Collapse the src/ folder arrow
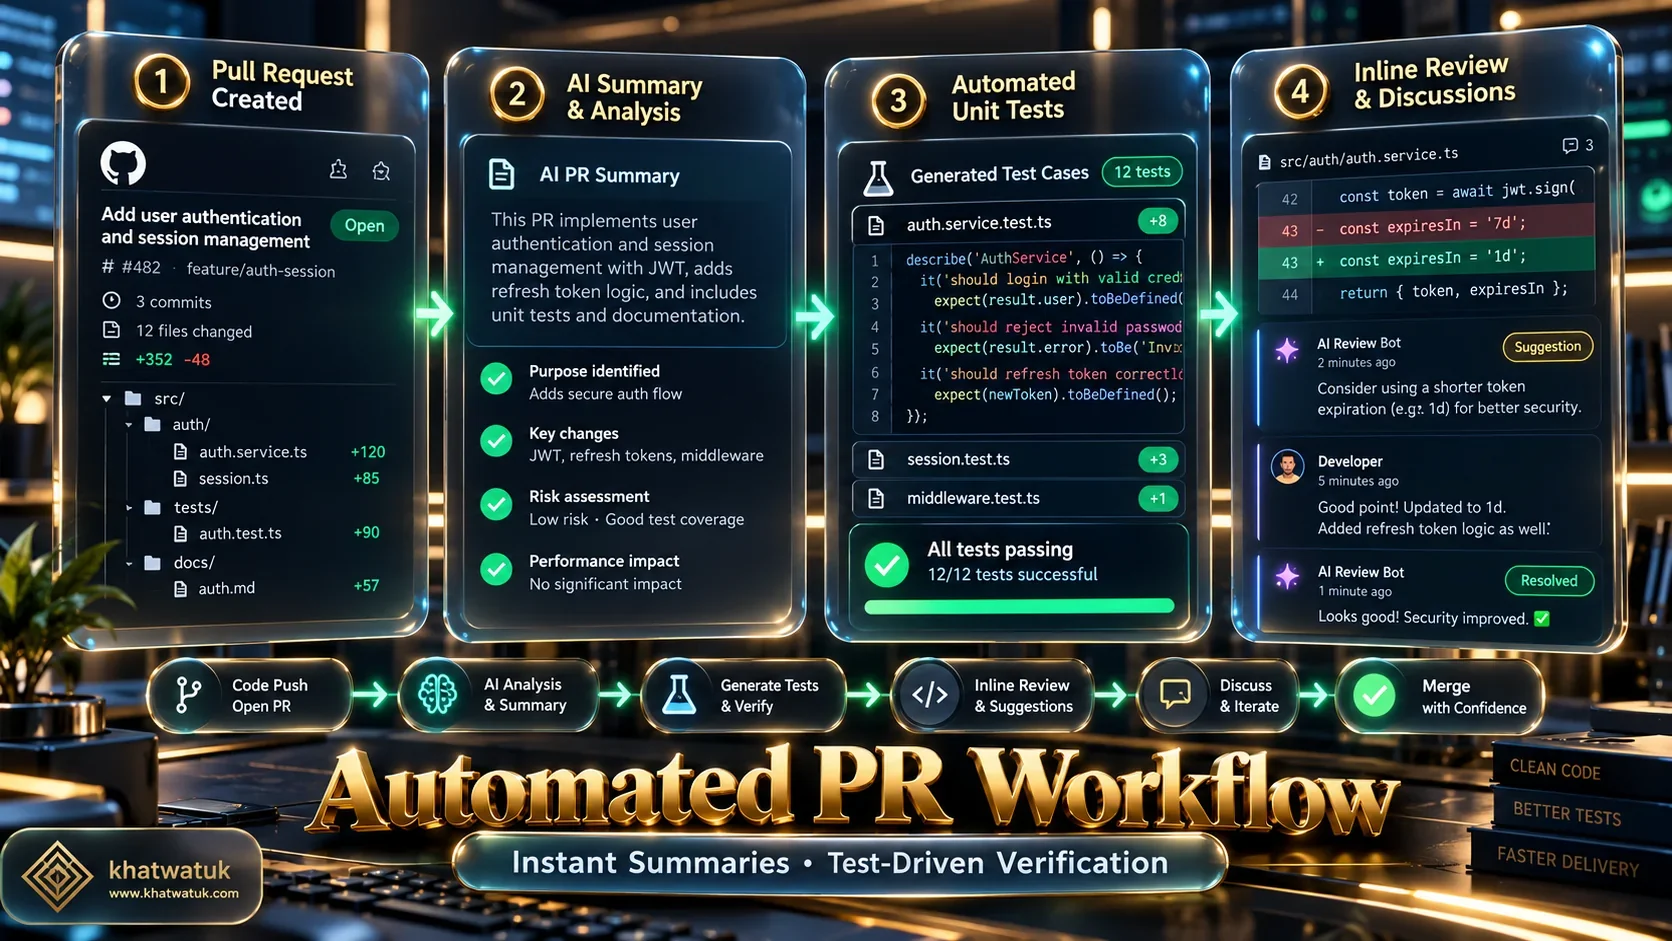 (106, 398)
